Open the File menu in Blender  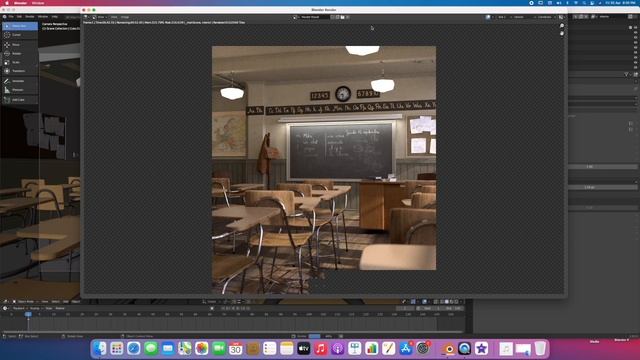pyautogui.click(x=11, y=17)
